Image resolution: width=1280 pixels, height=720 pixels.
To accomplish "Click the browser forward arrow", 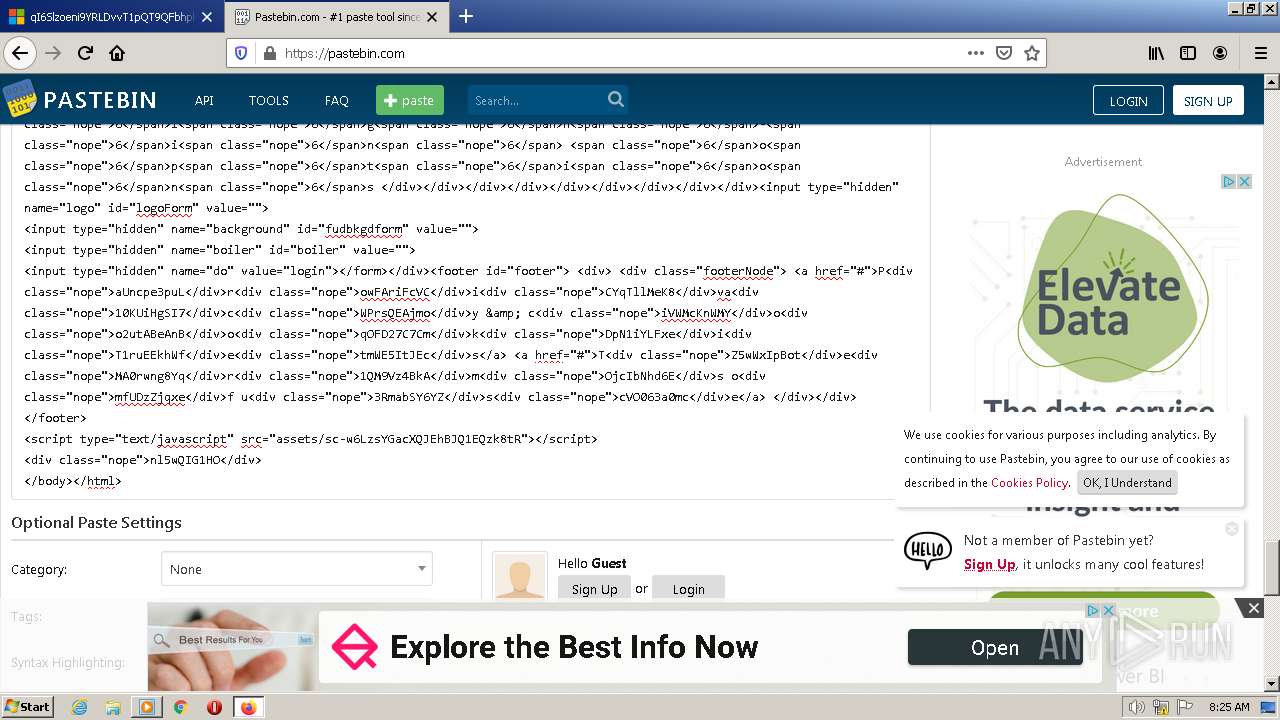I will coord(53,53).
